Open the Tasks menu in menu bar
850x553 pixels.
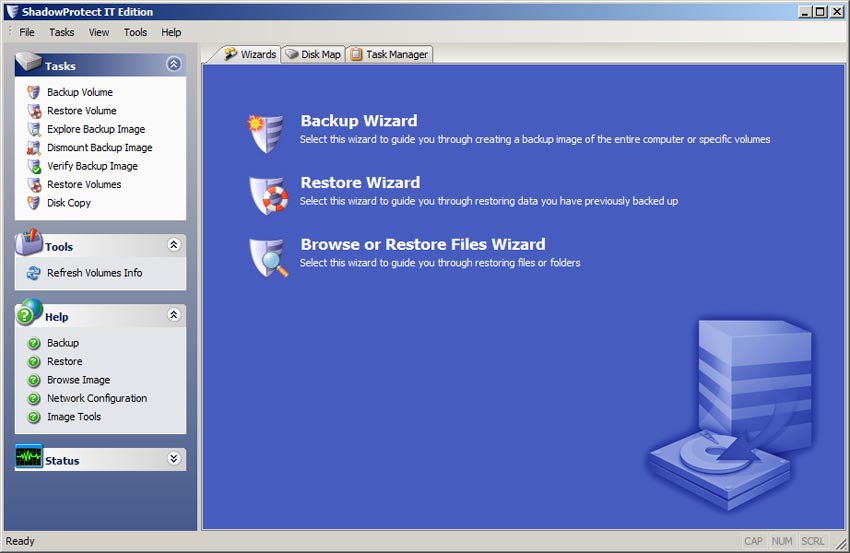(x=62, y=32)
